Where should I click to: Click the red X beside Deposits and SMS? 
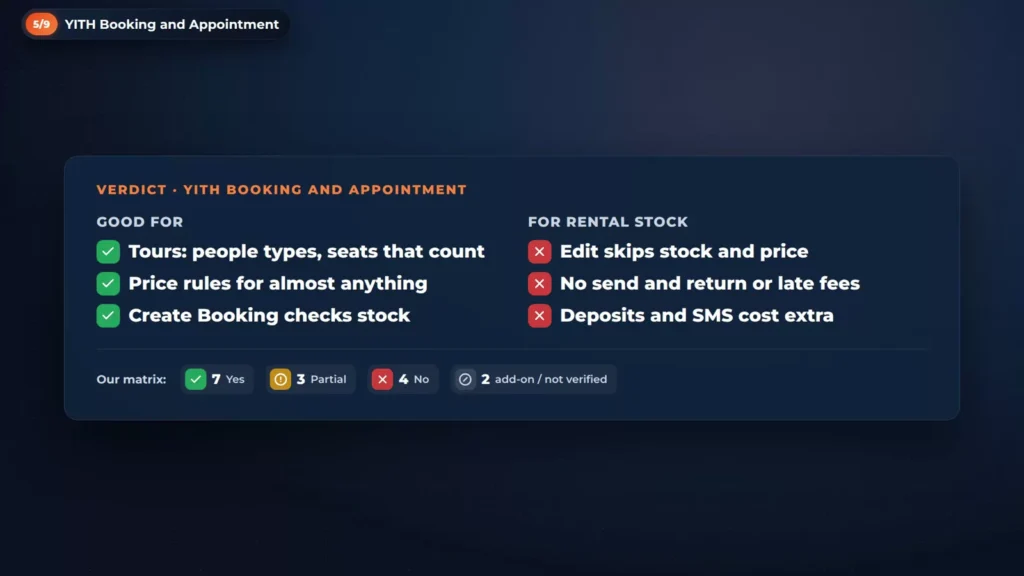[x=539, y=315]
